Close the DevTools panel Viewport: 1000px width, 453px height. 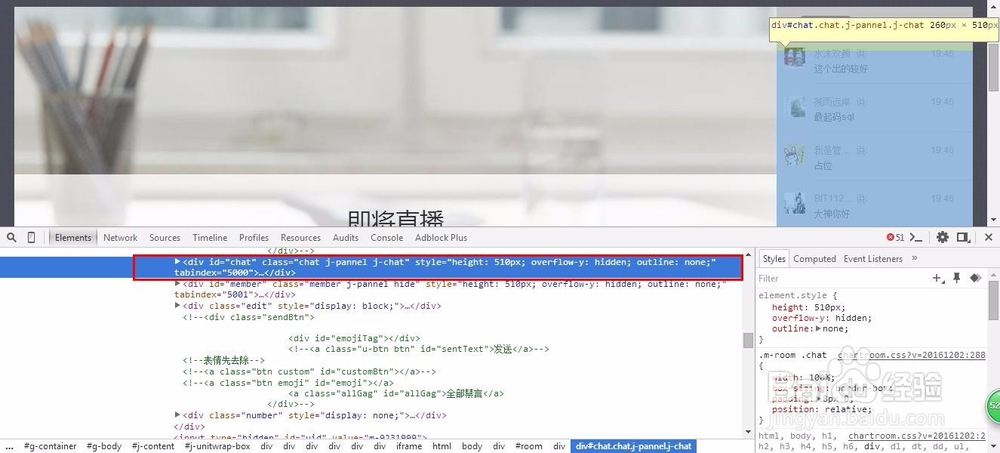click(988, 237)
